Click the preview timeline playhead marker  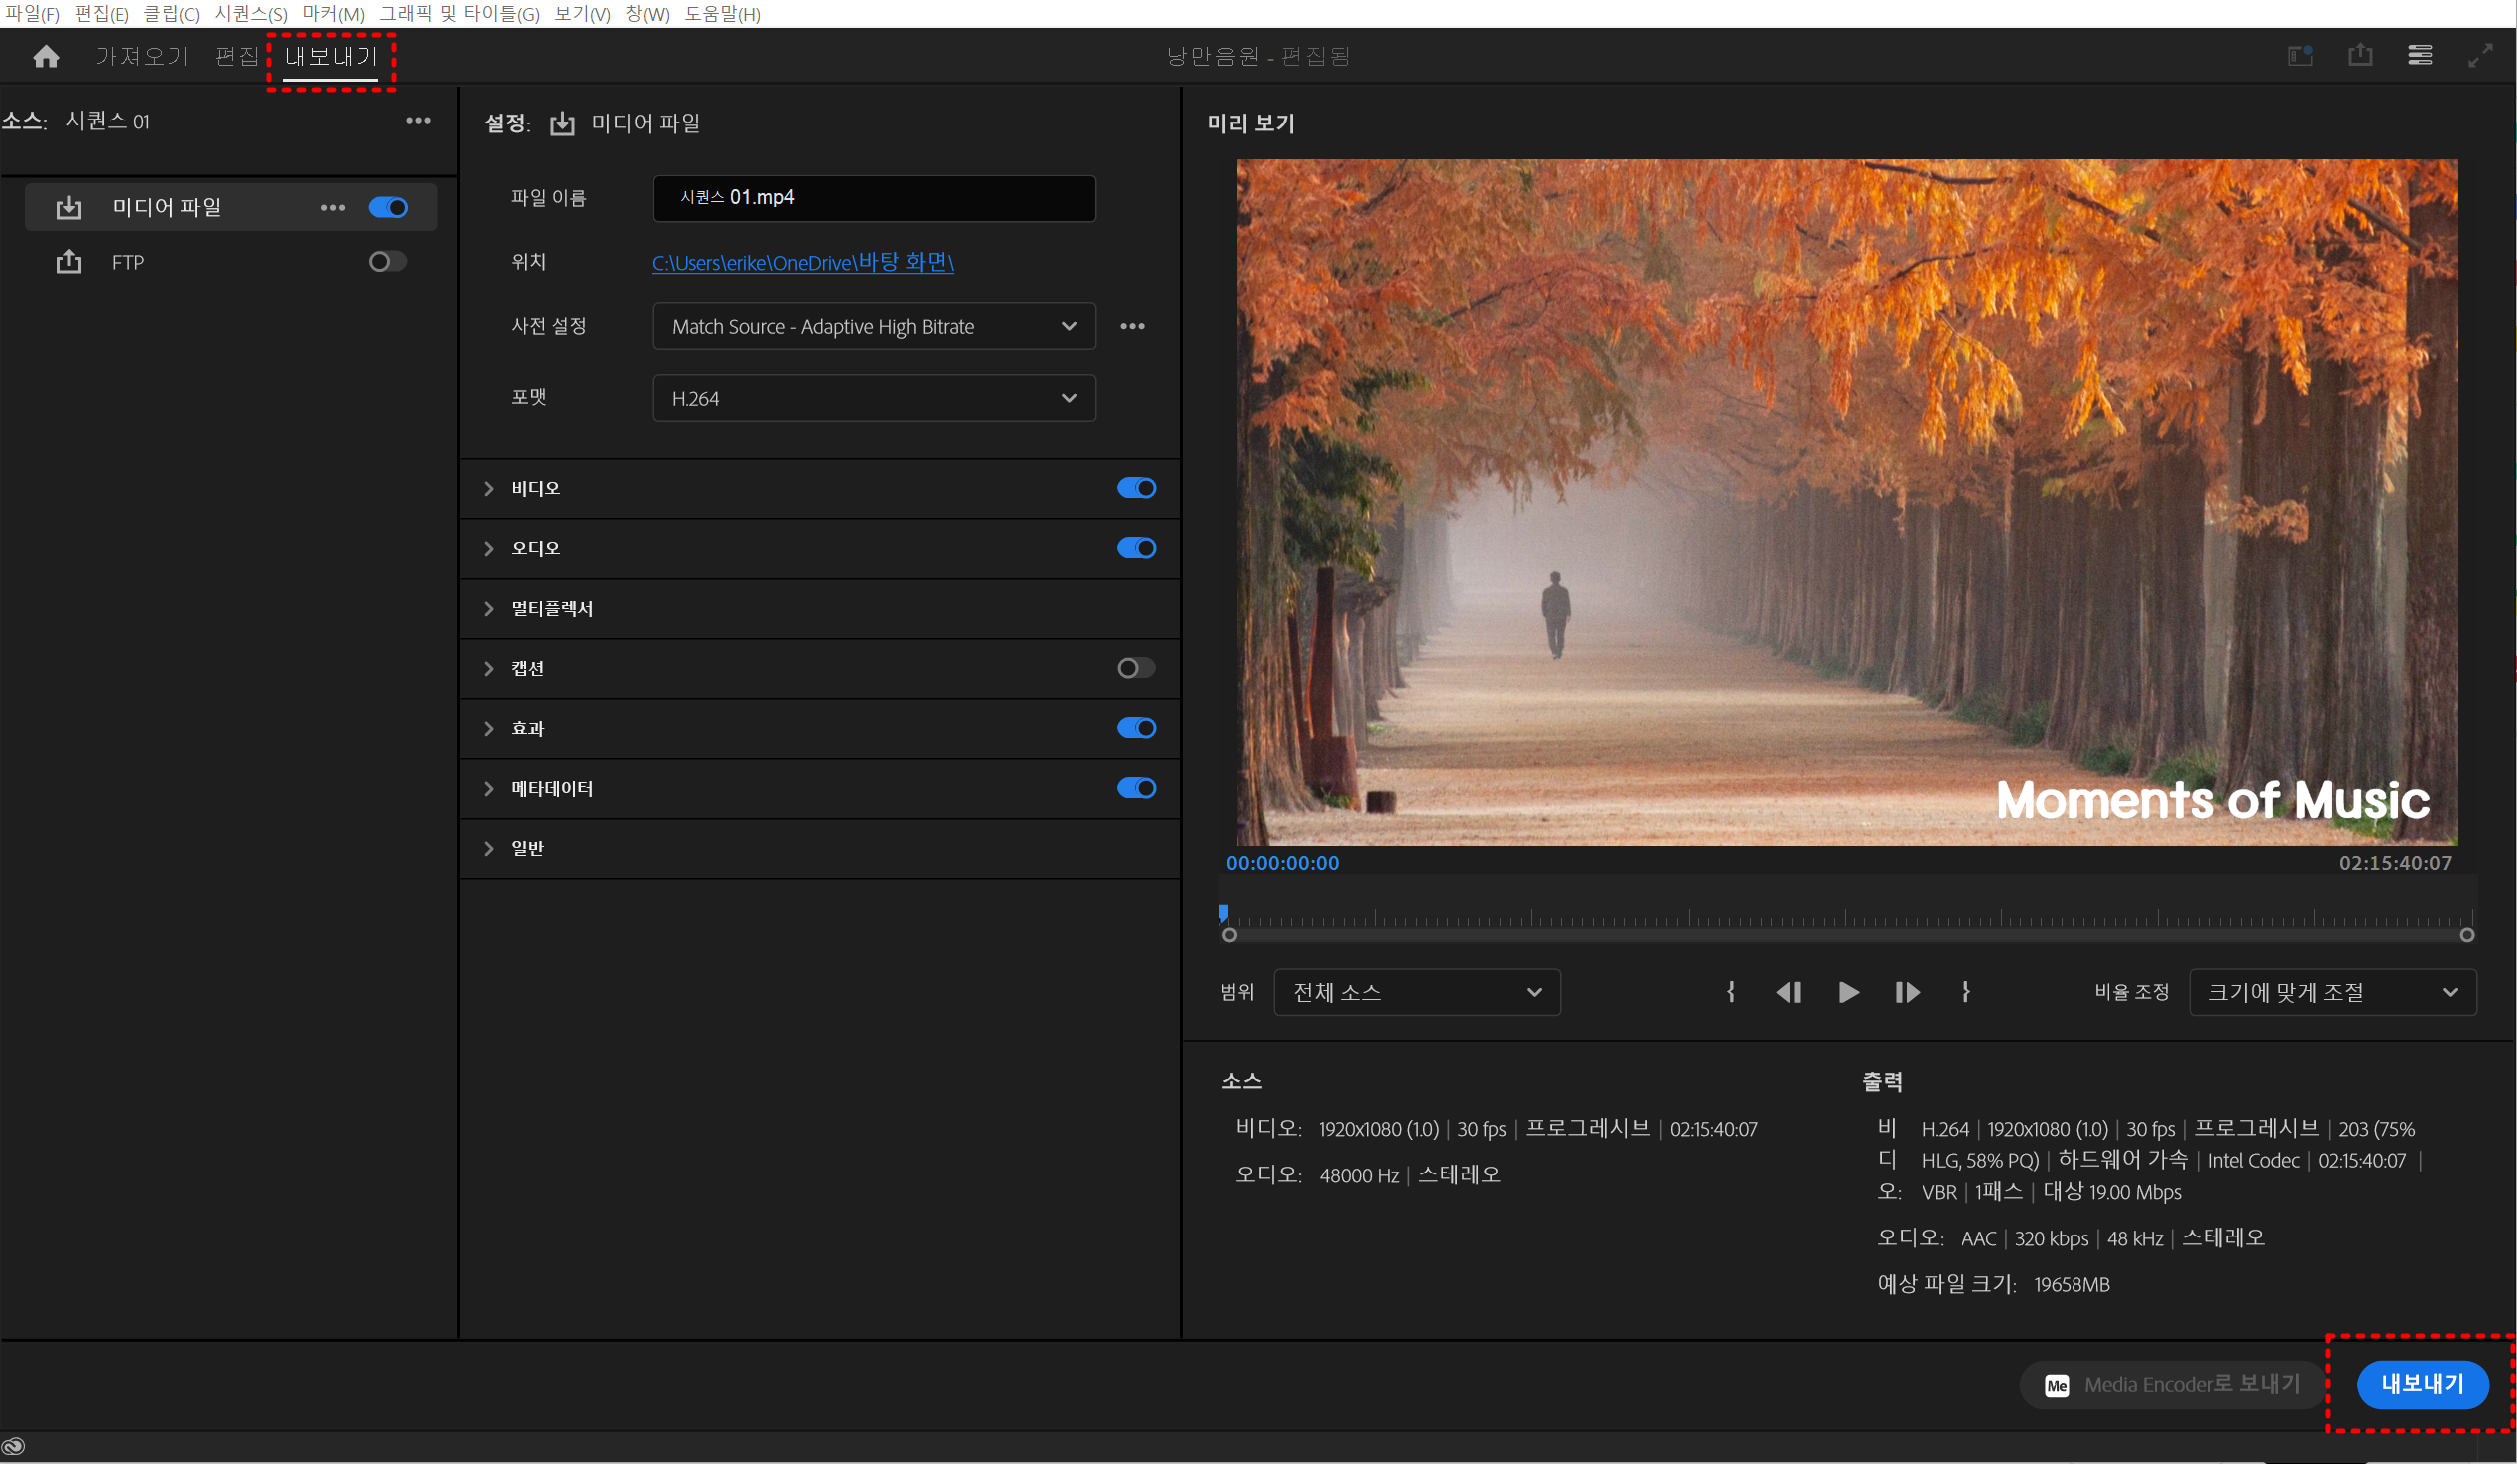1223,913
